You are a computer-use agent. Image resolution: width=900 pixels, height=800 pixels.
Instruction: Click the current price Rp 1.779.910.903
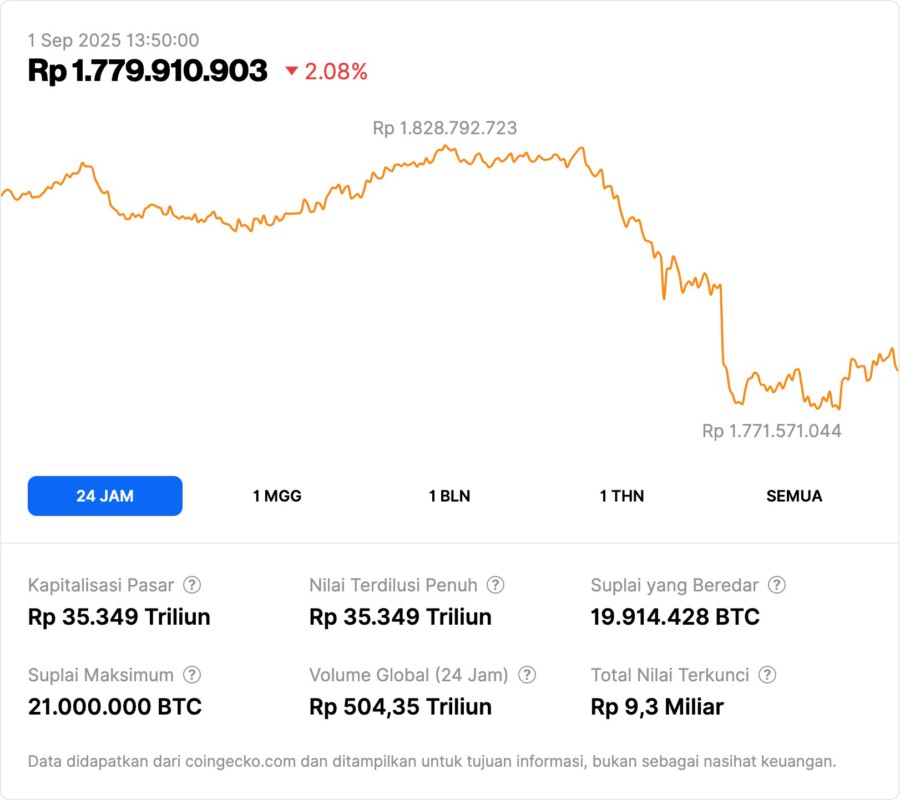click(148, 71)
